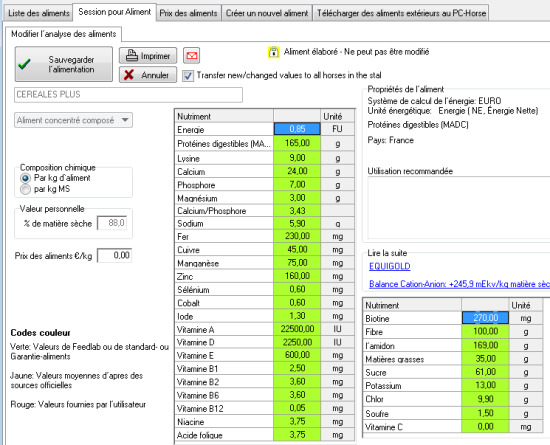550x445 pixels.
Task: Click the Sauvegarder l'alimentation button
Action: click(64, 64)
